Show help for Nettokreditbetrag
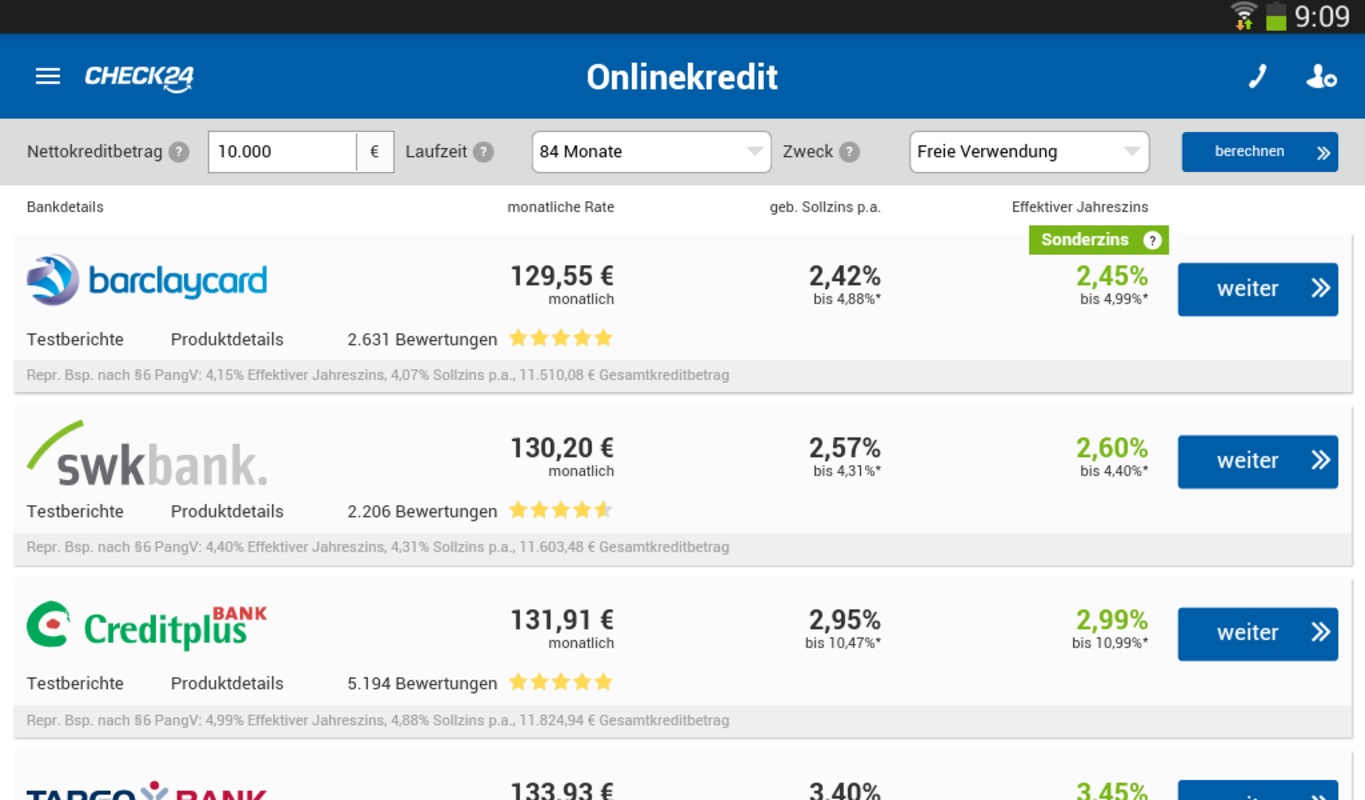This screenshot has height=800, width=1365. point(179,152)
